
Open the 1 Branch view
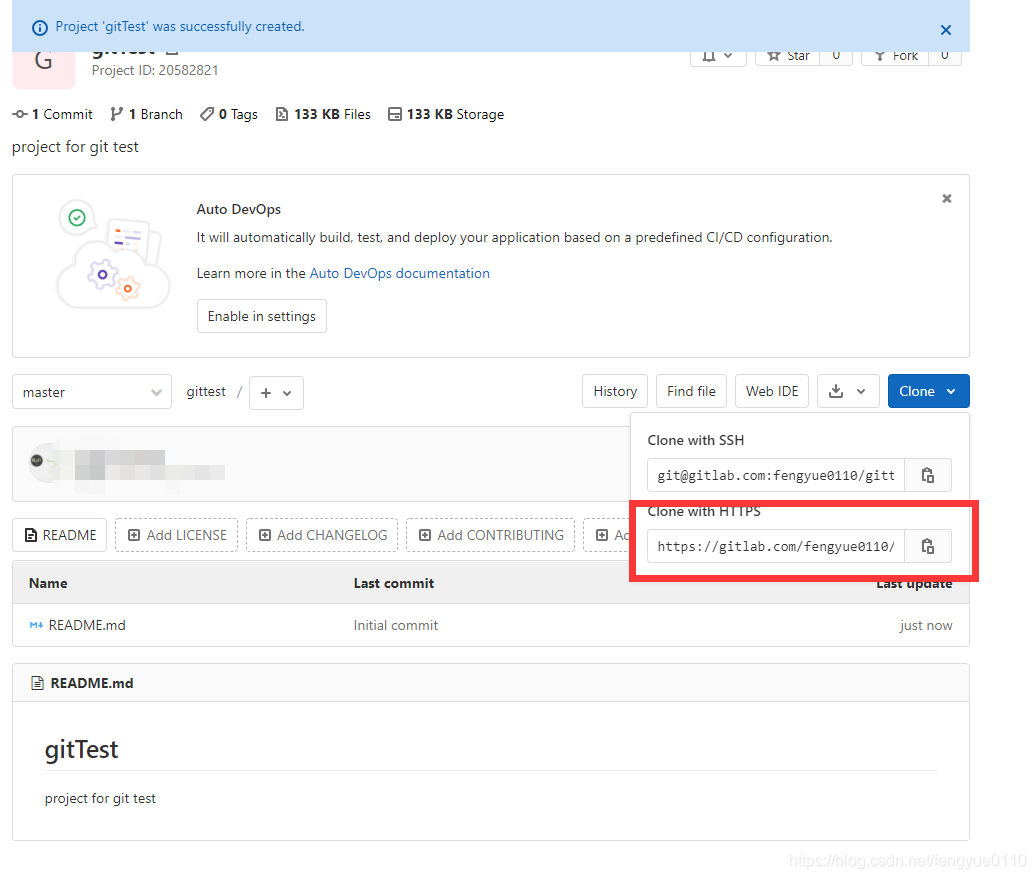146,114
